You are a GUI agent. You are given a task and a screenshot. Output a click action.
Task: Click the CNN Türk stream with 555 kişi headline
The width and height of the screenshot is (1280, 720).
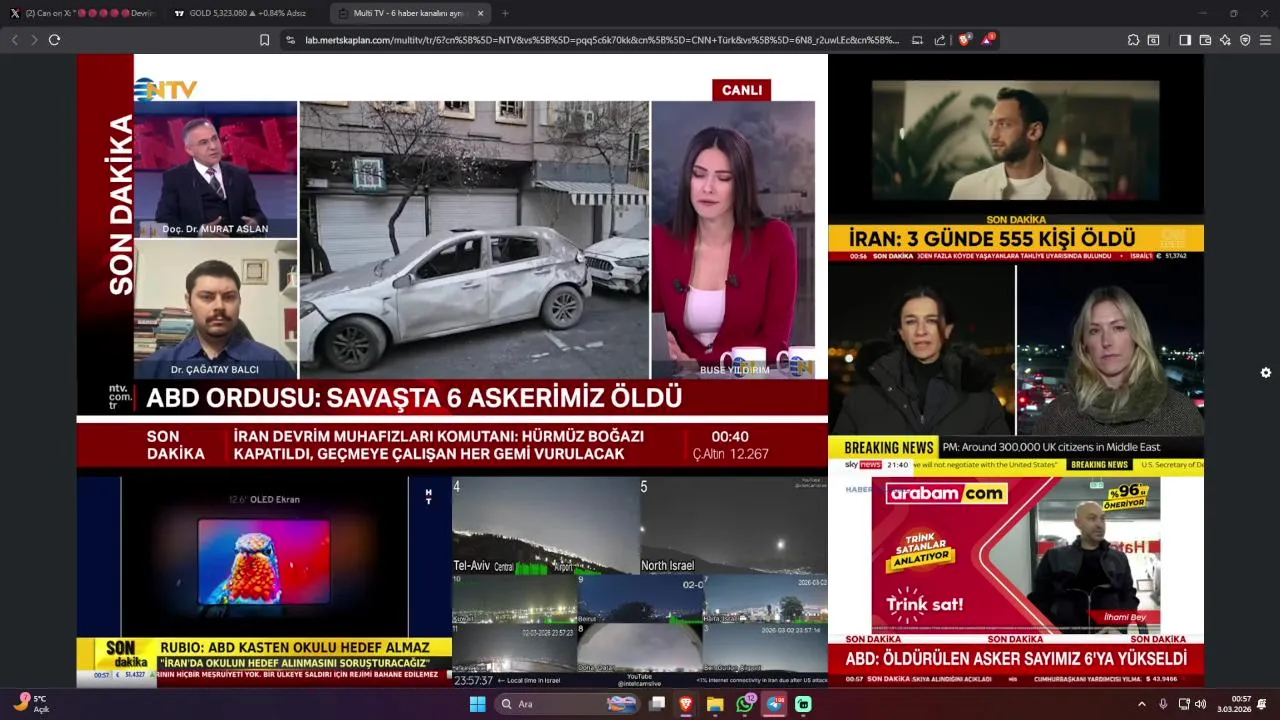(1016, 158)
